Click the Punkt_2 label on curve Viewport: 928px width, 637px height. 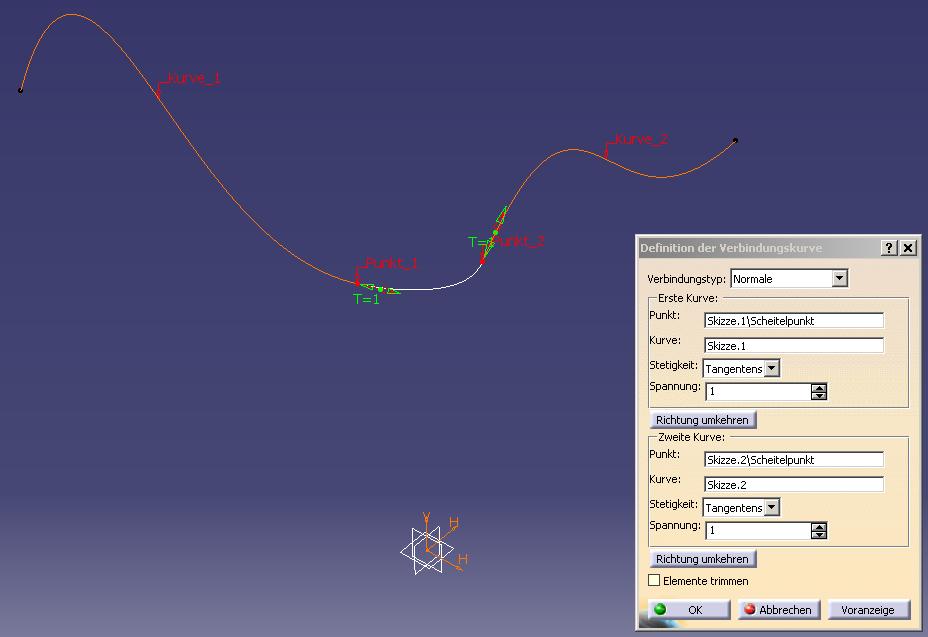coord(518,242)
